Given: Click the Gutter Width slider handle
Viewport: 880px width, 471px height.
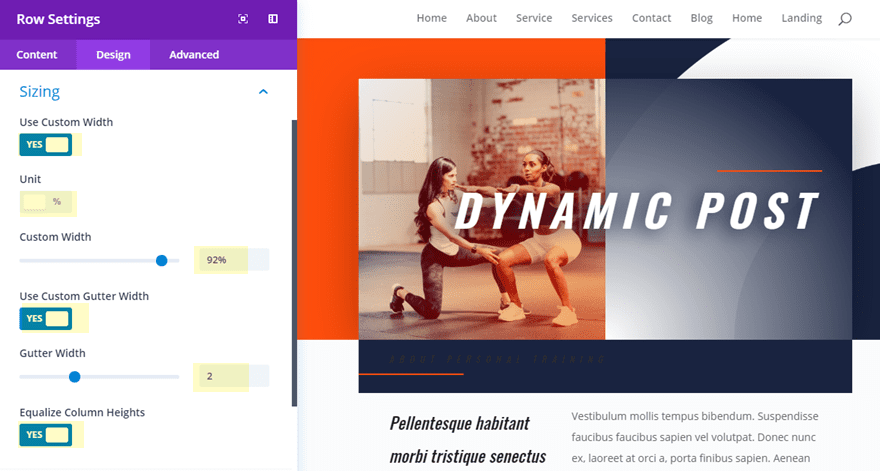Looking at the screenshot, I should tap(74, 377).
